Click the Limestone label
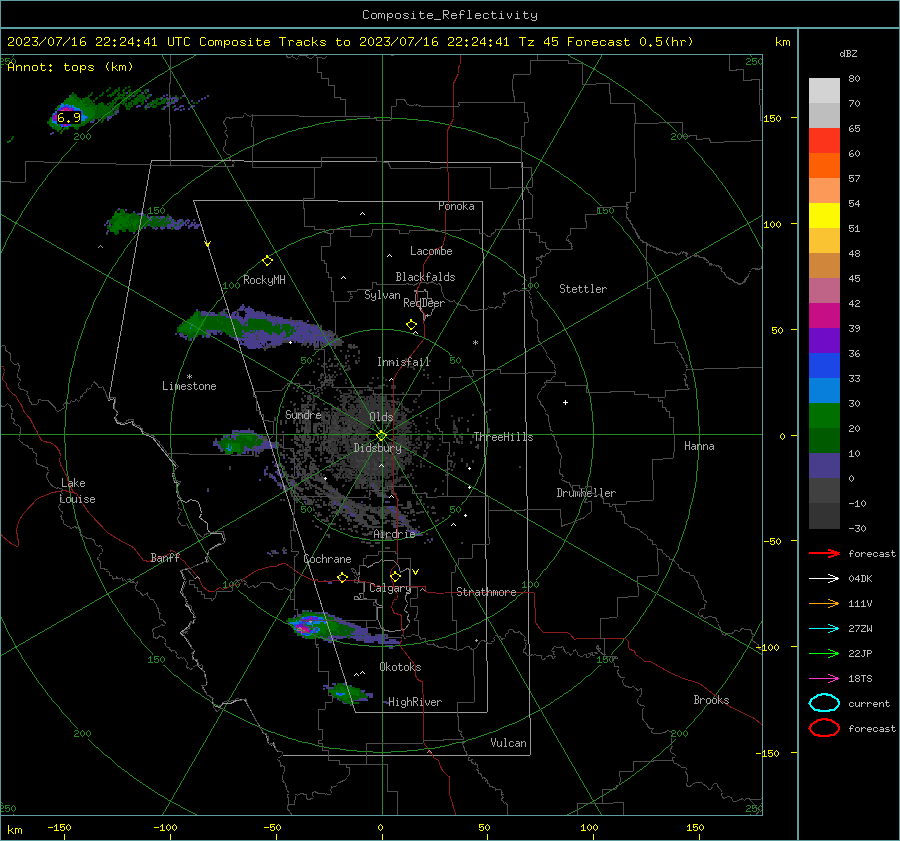Viewport: 900px width, 841px height. 189,386
